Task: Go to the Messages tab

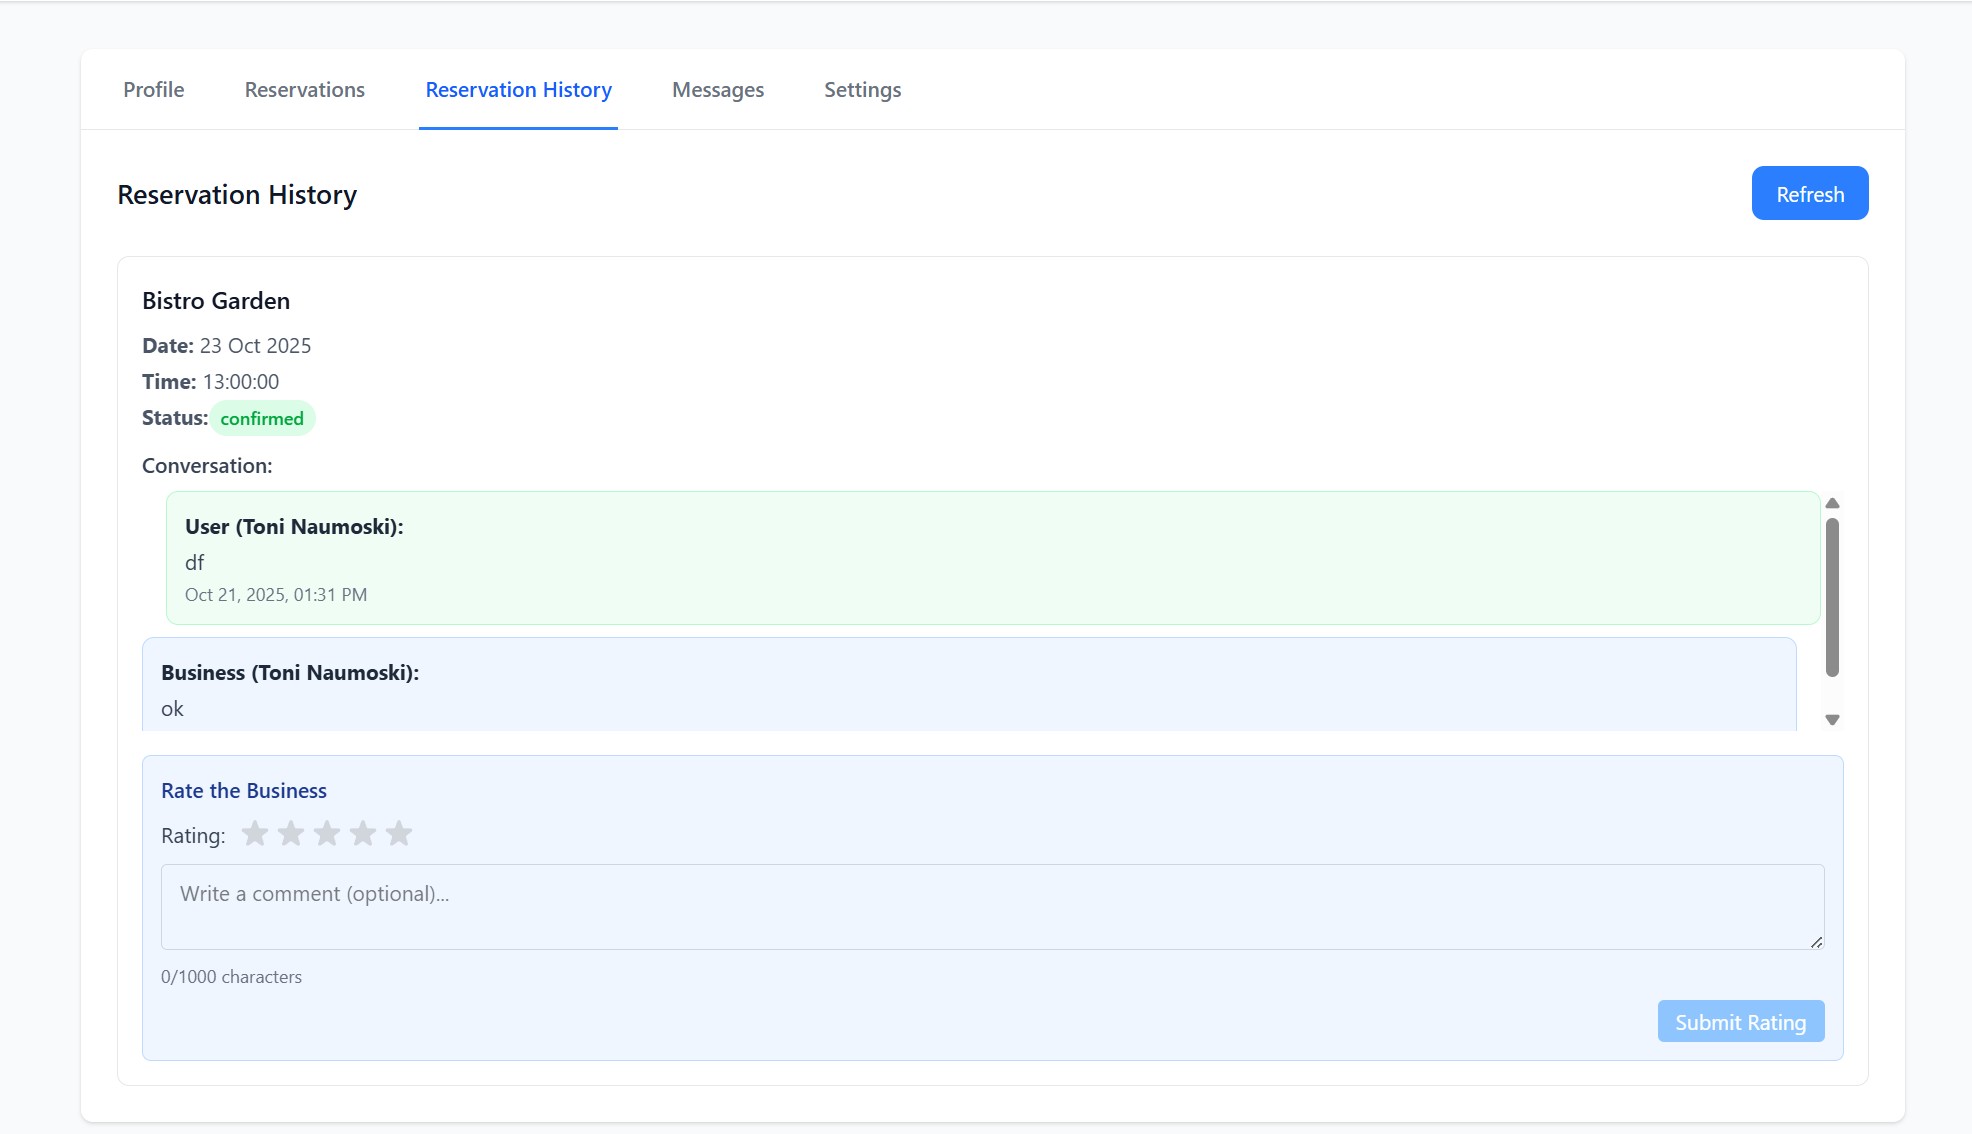Action: point(718,90)
